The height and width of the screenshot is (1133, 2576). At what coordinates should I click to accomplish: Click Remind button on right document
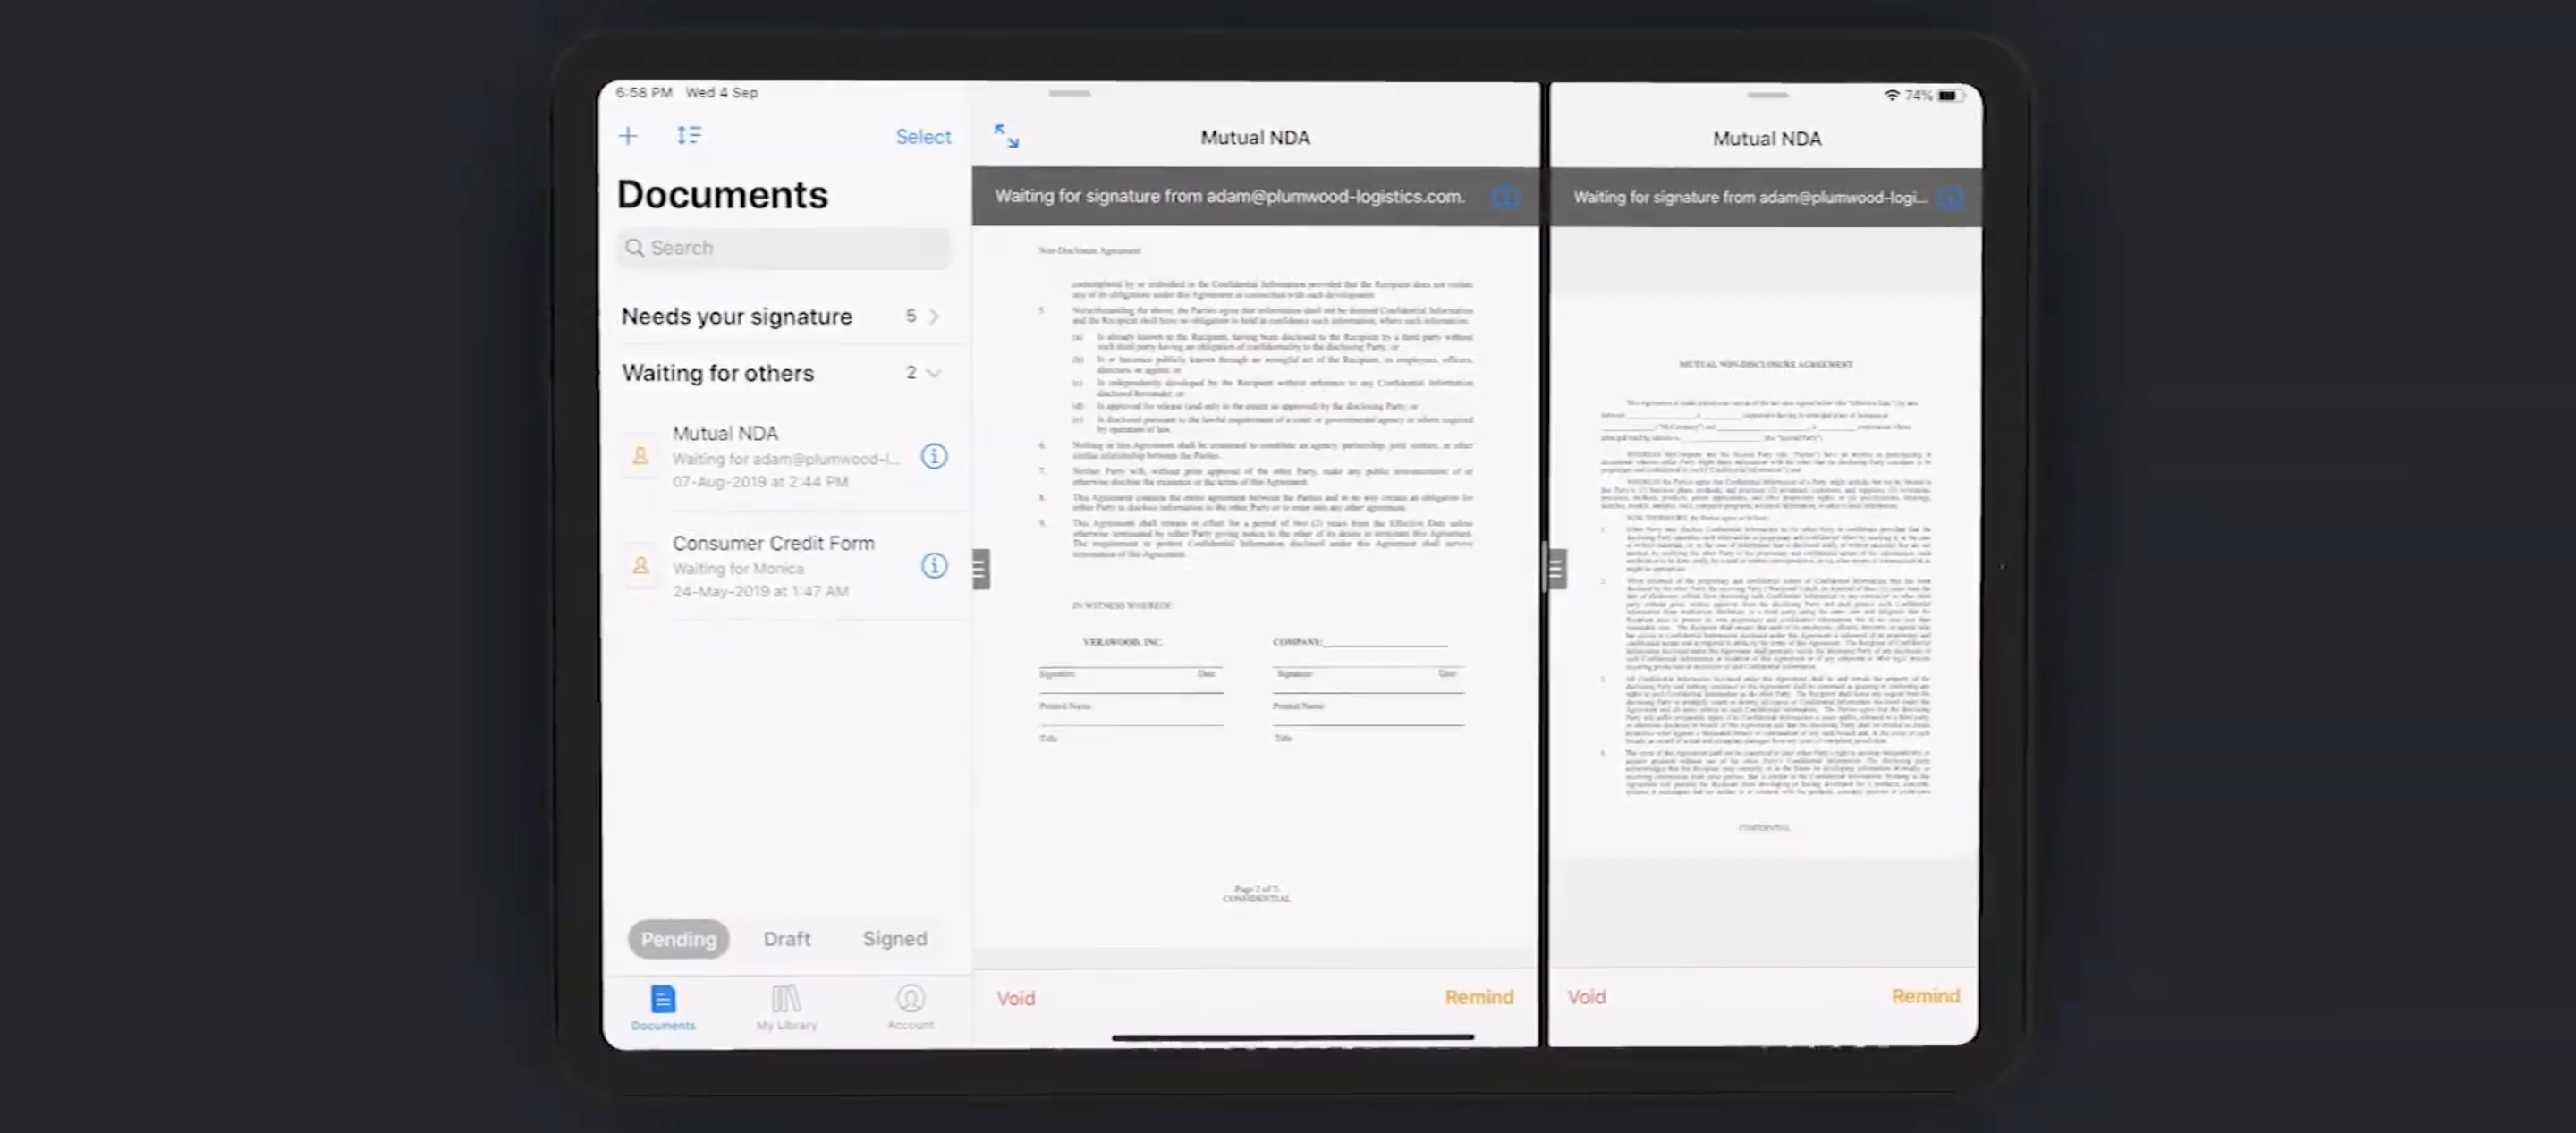1926,997
